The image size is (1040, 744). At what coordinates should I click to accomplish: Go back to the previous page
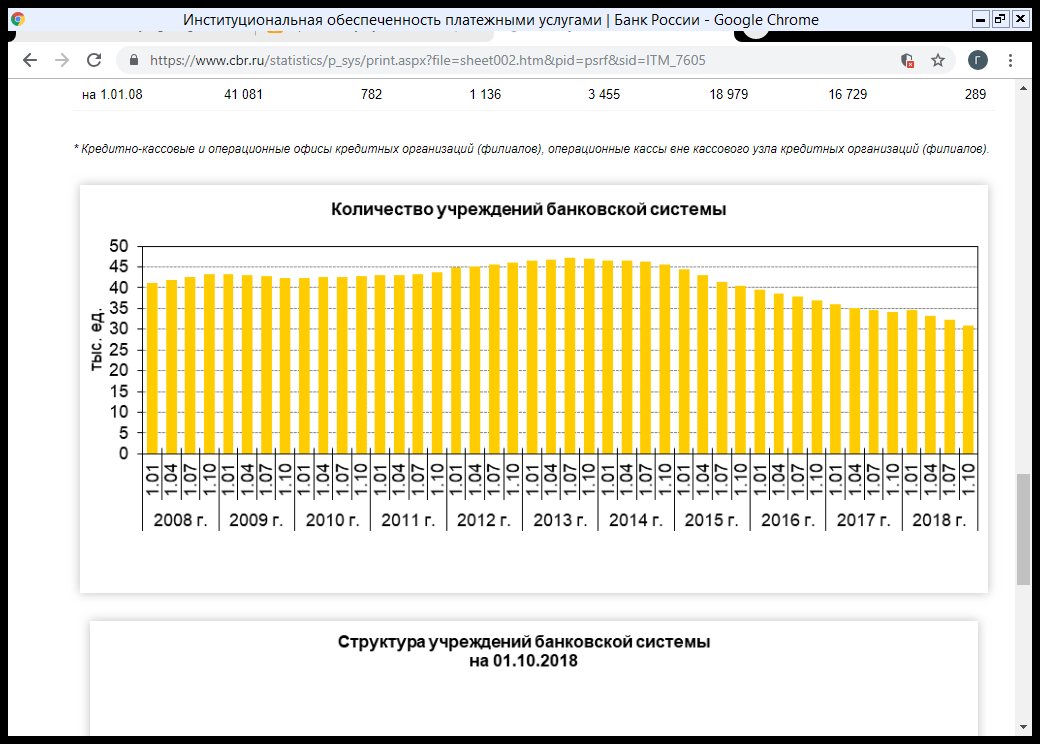[30, 60]
